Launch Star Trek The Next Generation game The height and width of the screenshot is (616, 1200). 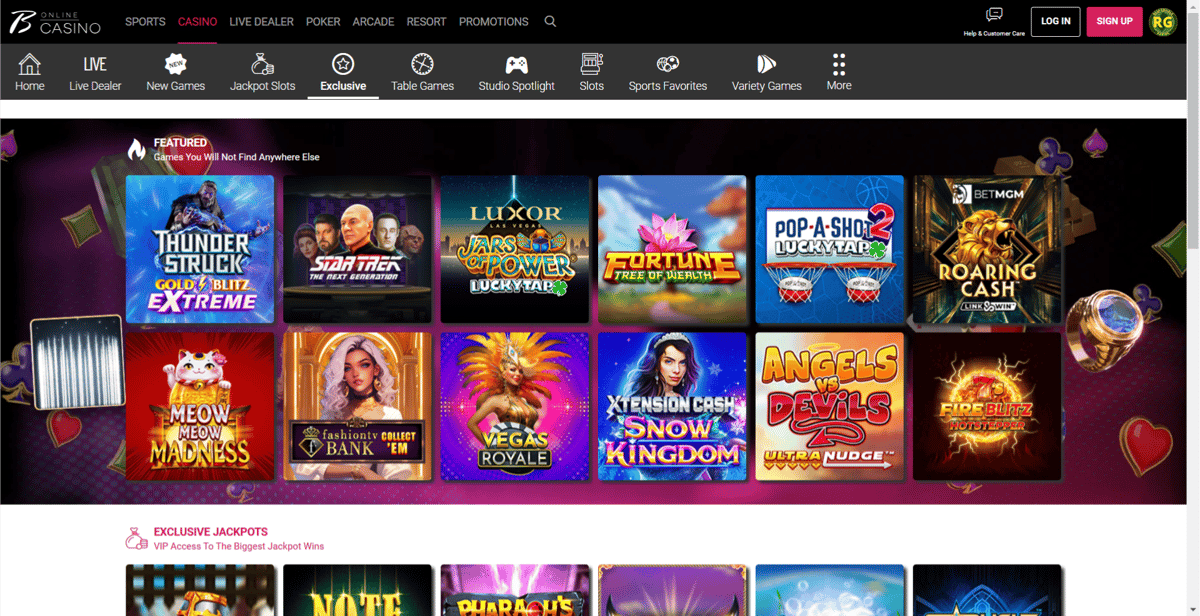point(357,250)
